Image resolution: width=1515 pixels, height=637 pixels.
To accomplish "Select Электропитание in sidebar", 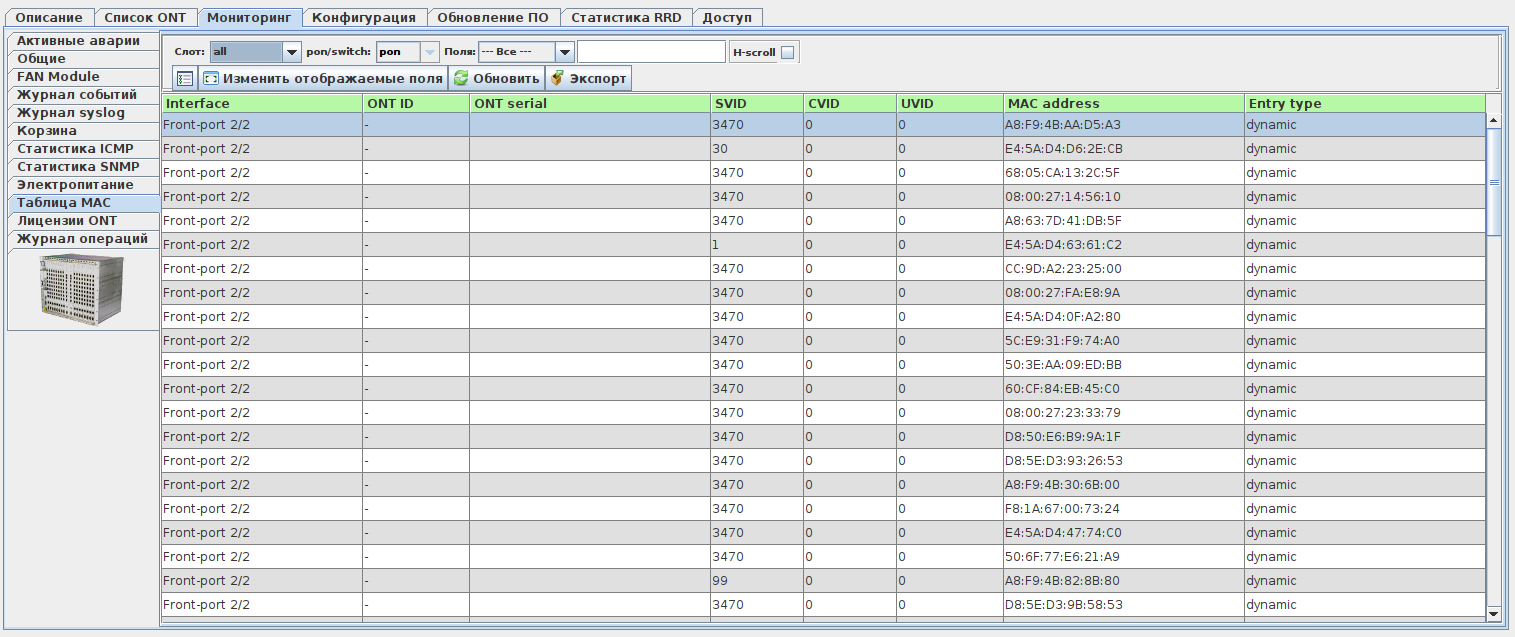I will [x=83, y=185].
